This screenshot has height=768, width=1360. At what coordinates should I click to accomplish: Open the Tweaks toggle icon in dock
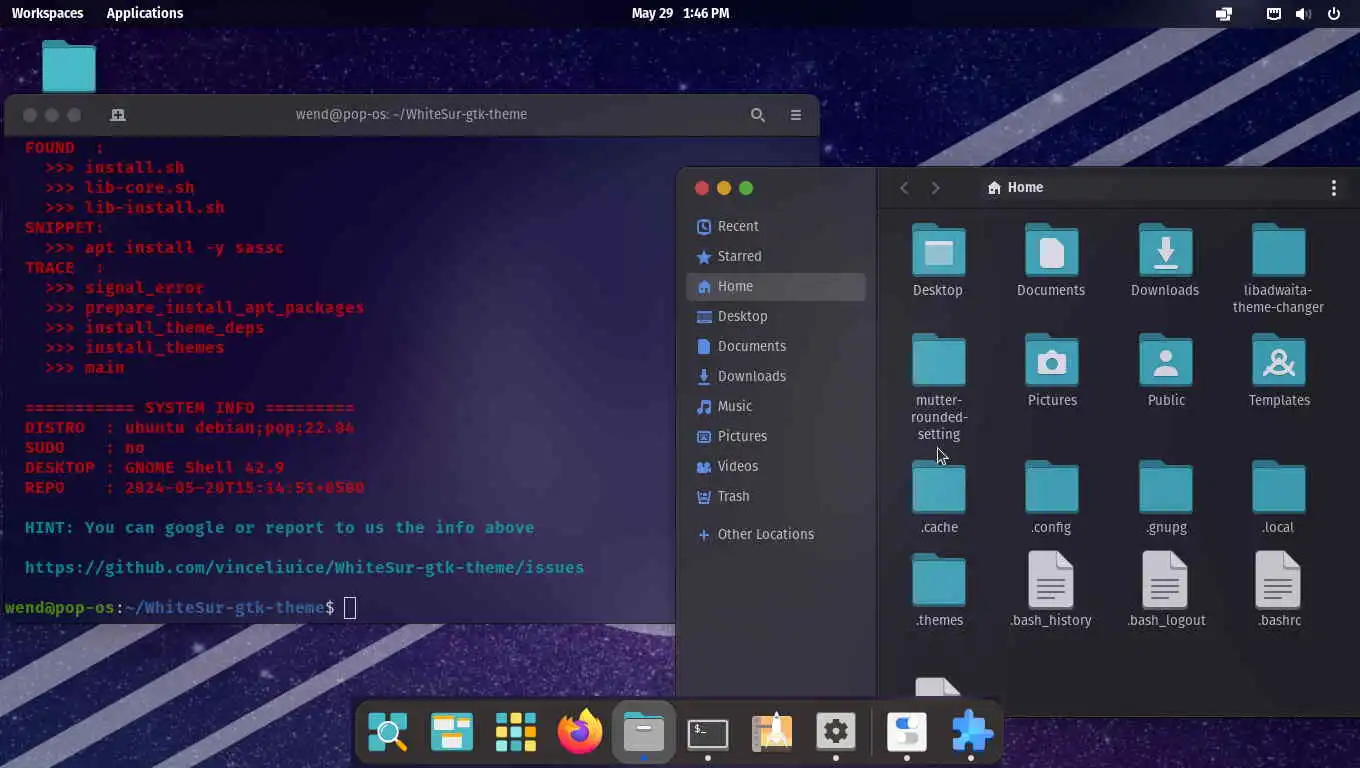[907, 733]
